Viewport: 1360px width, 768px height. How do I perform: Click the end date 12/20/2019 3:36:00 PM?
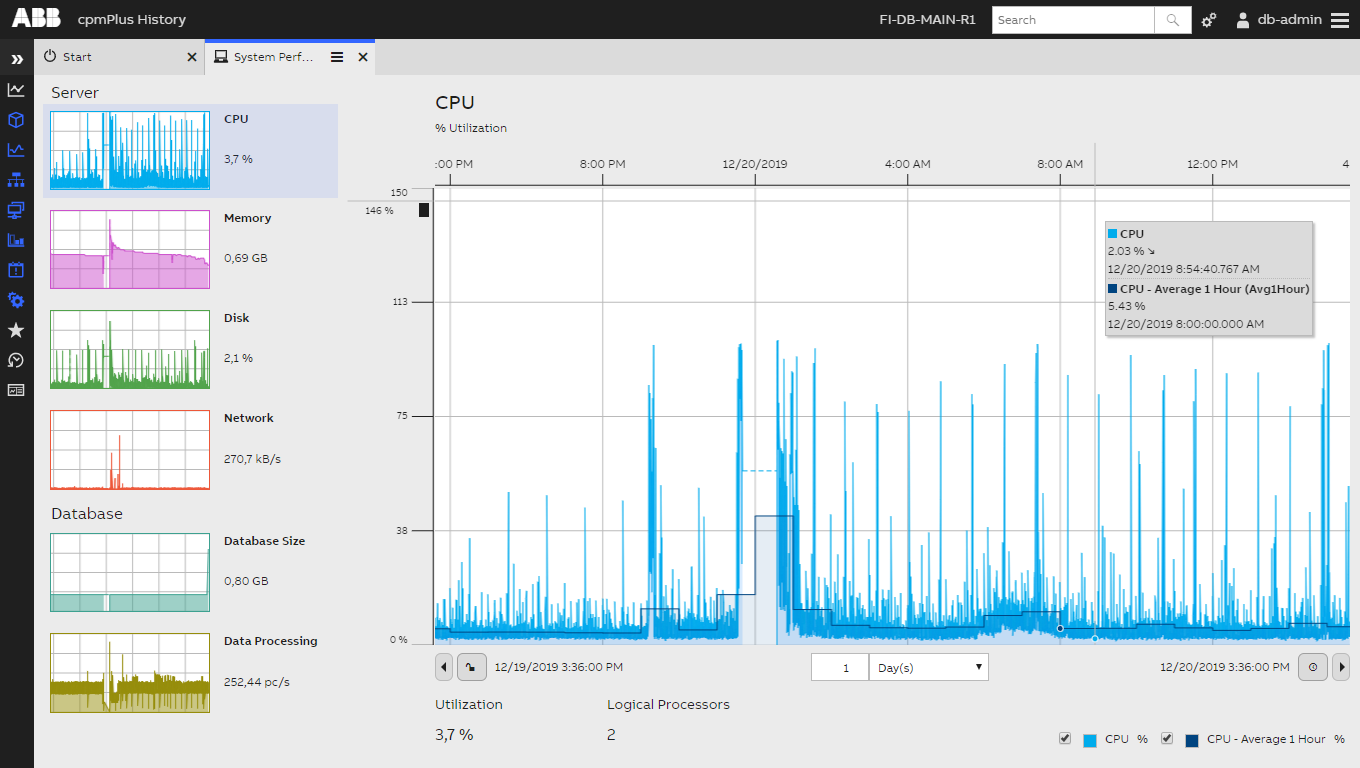tap(1225, 667)
